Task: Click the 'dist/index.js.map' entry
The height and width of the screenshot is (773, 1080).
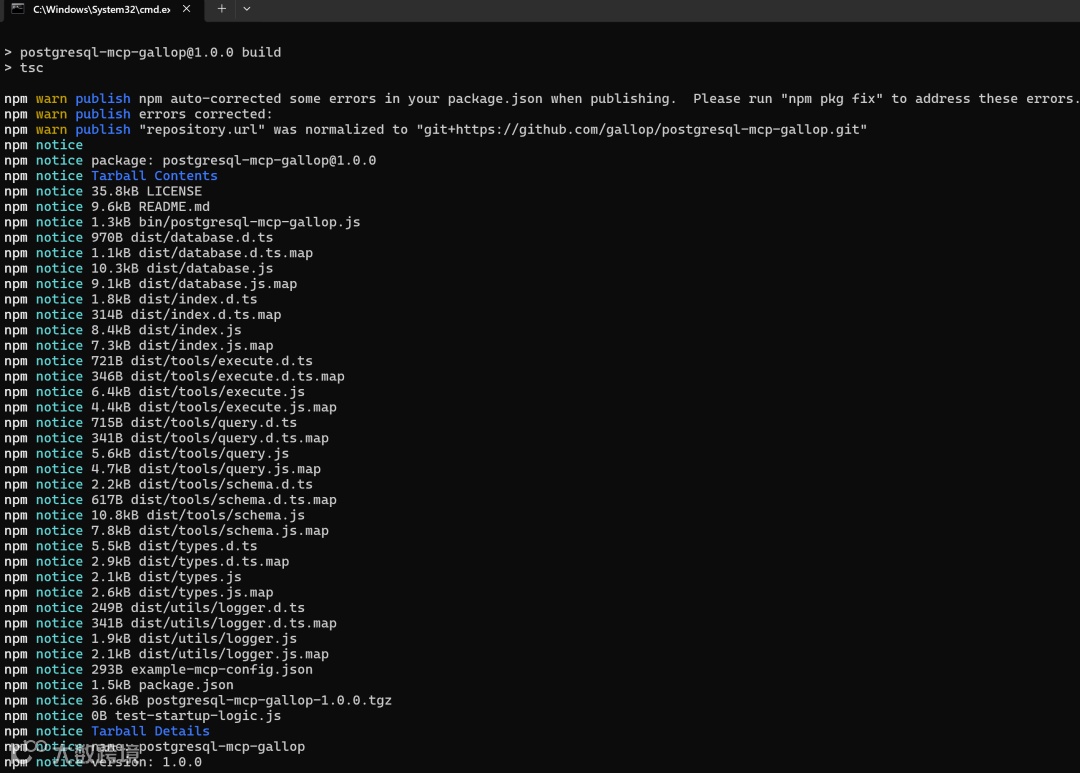Action: click(206, 346)
